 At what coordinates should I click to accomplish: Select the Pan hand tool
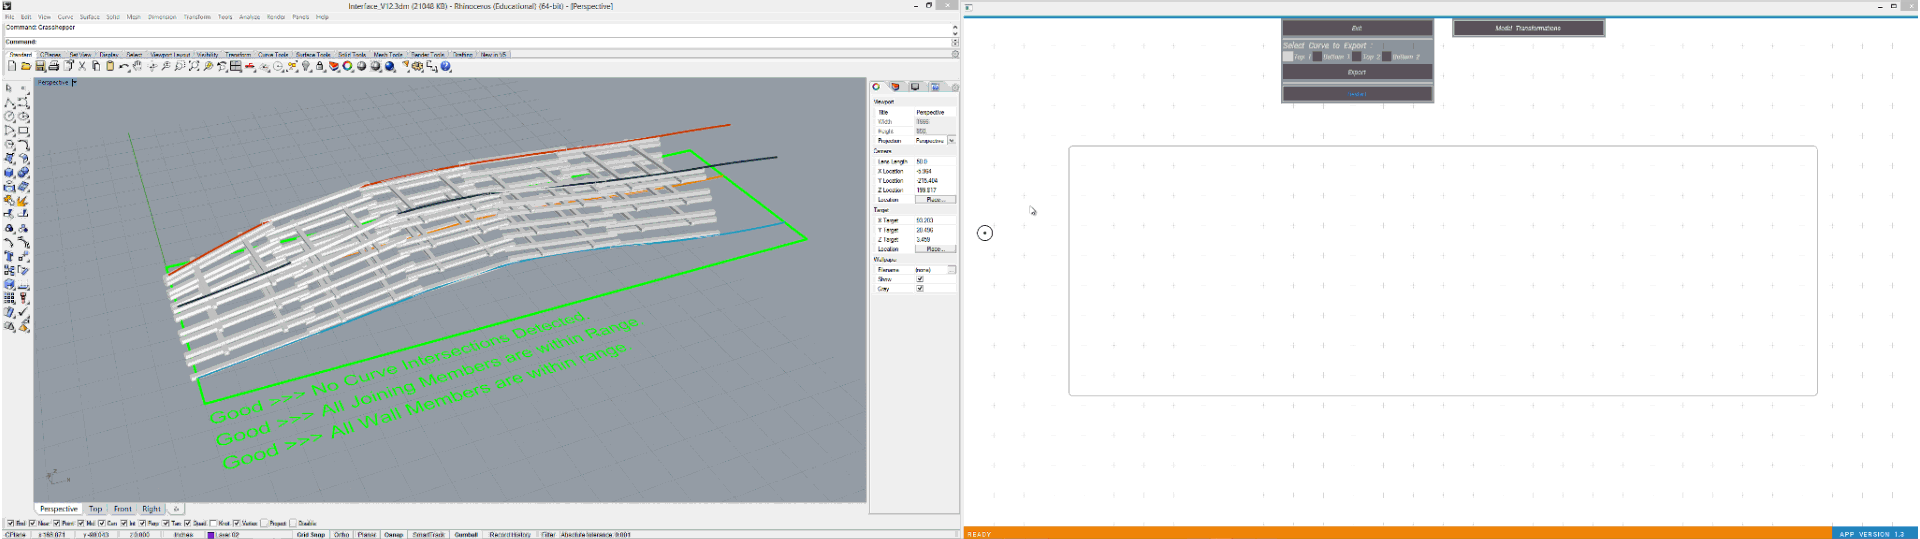137,66
